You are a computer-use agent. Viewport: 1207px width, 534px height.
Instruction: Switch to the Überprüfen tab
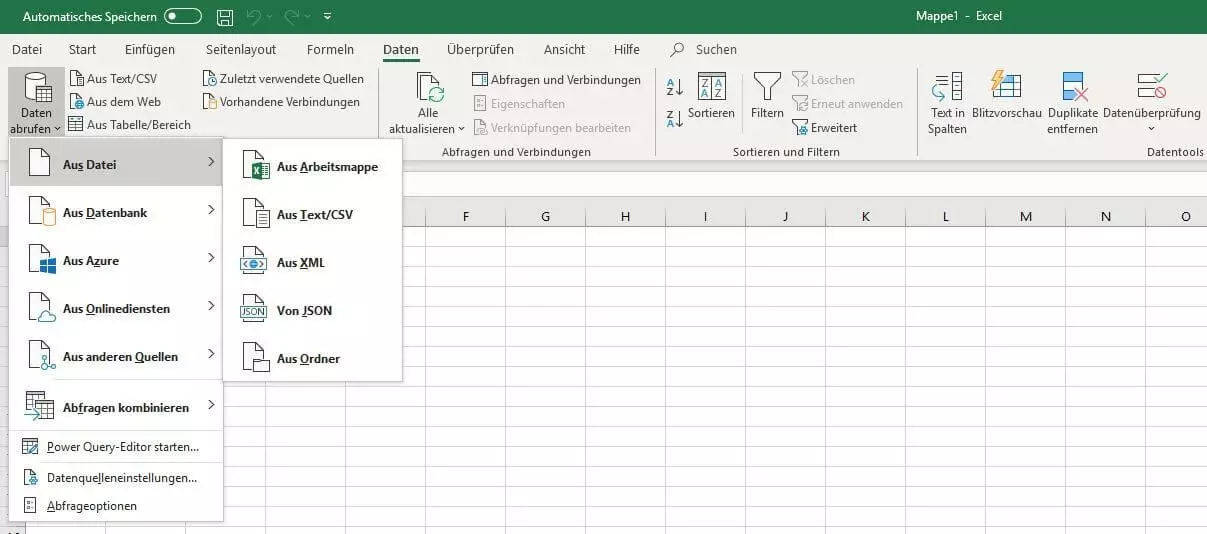point(480,49)
